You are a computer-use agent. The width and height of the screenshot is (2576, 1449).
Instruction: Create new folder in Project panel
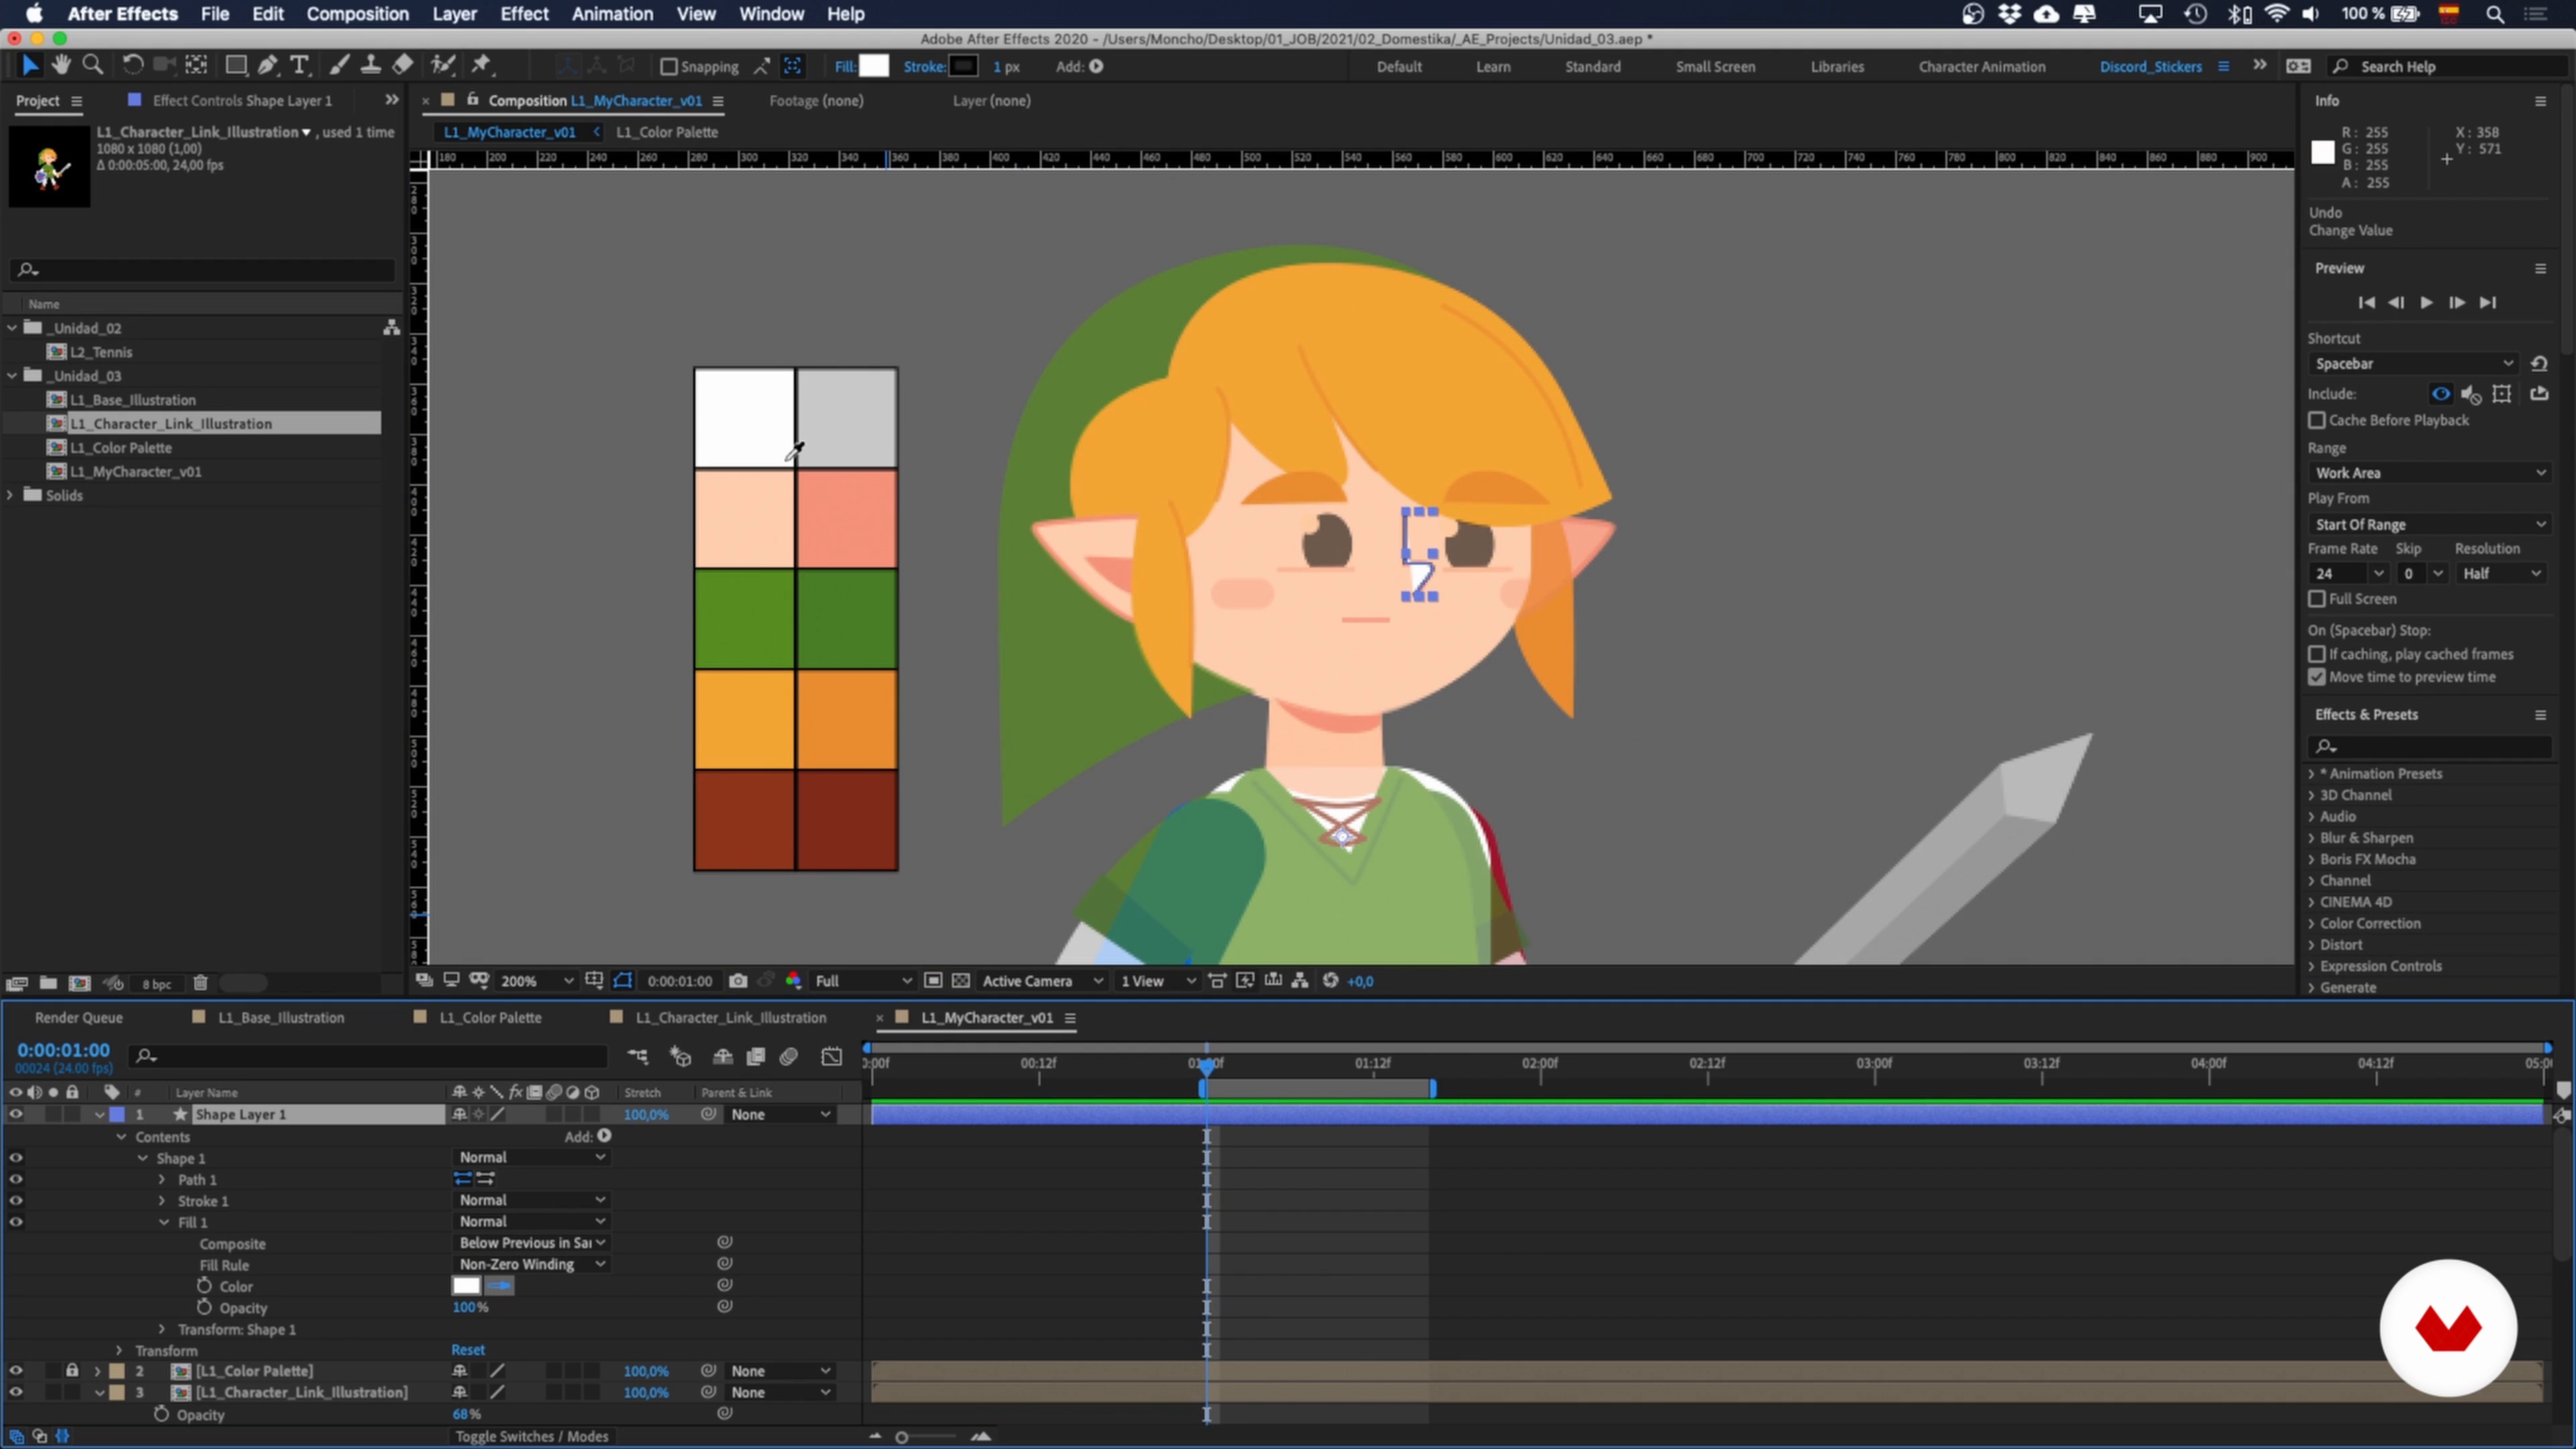[x=48, y=983]
